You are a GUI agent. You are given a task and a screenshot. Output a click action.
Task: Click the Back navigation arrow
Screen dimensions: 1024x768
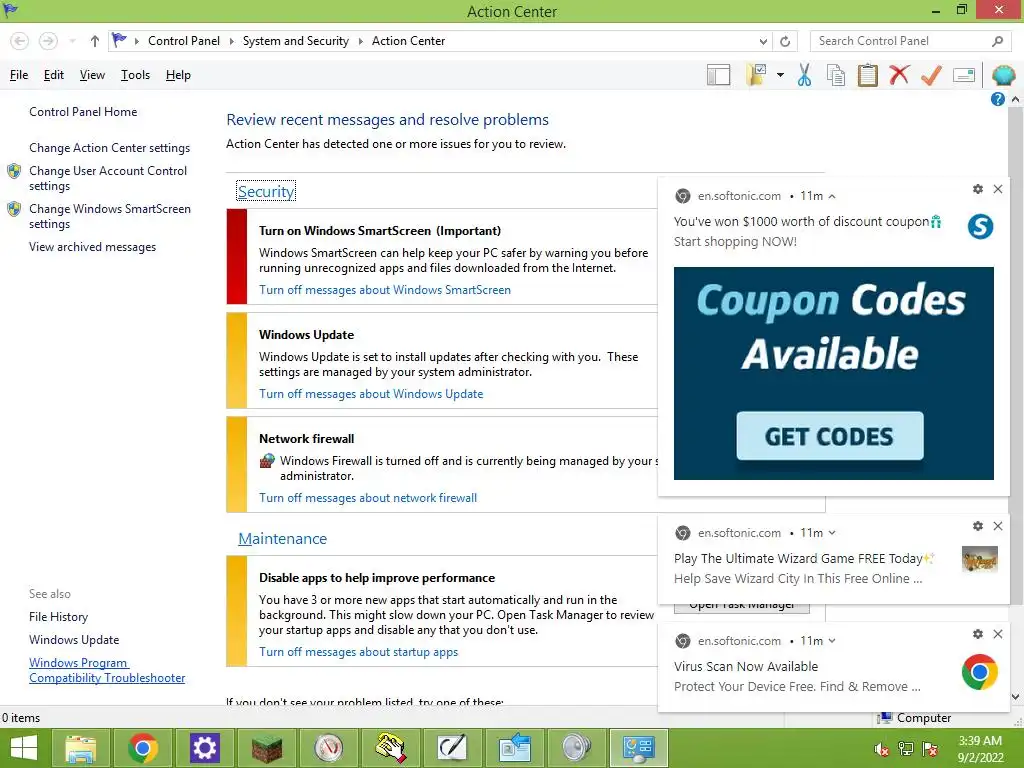coord(20,41)
